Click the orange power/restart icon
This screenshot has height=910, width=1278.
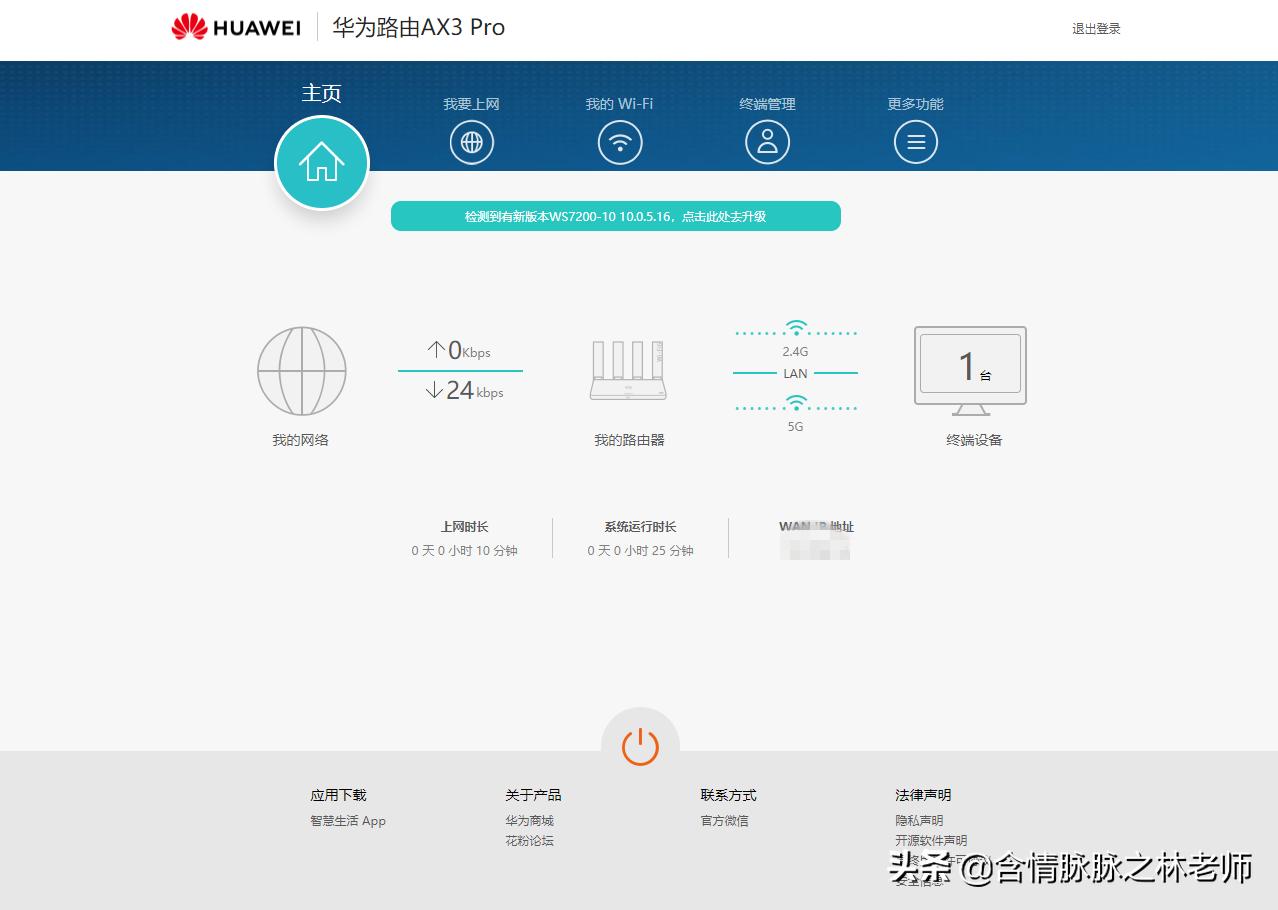pos(639,745)
